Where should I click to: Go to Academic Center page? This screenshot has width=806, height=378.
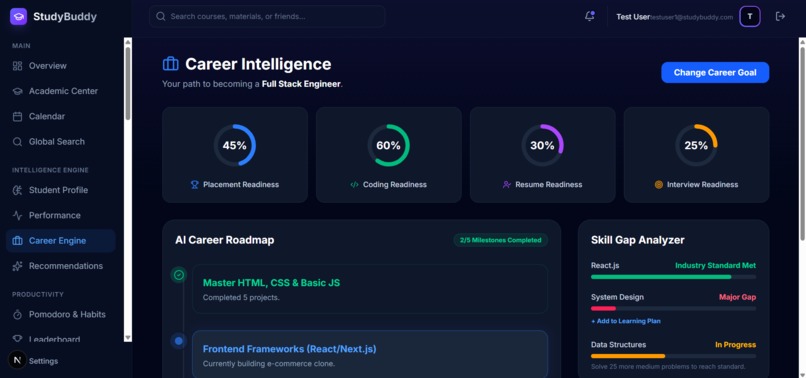pyautogui.click(x=61, y=91)
